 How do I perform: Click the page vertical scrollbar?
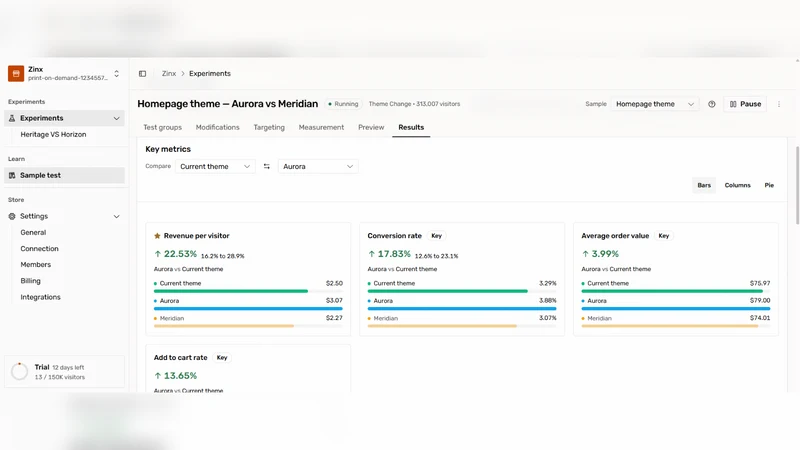(797, 185)
